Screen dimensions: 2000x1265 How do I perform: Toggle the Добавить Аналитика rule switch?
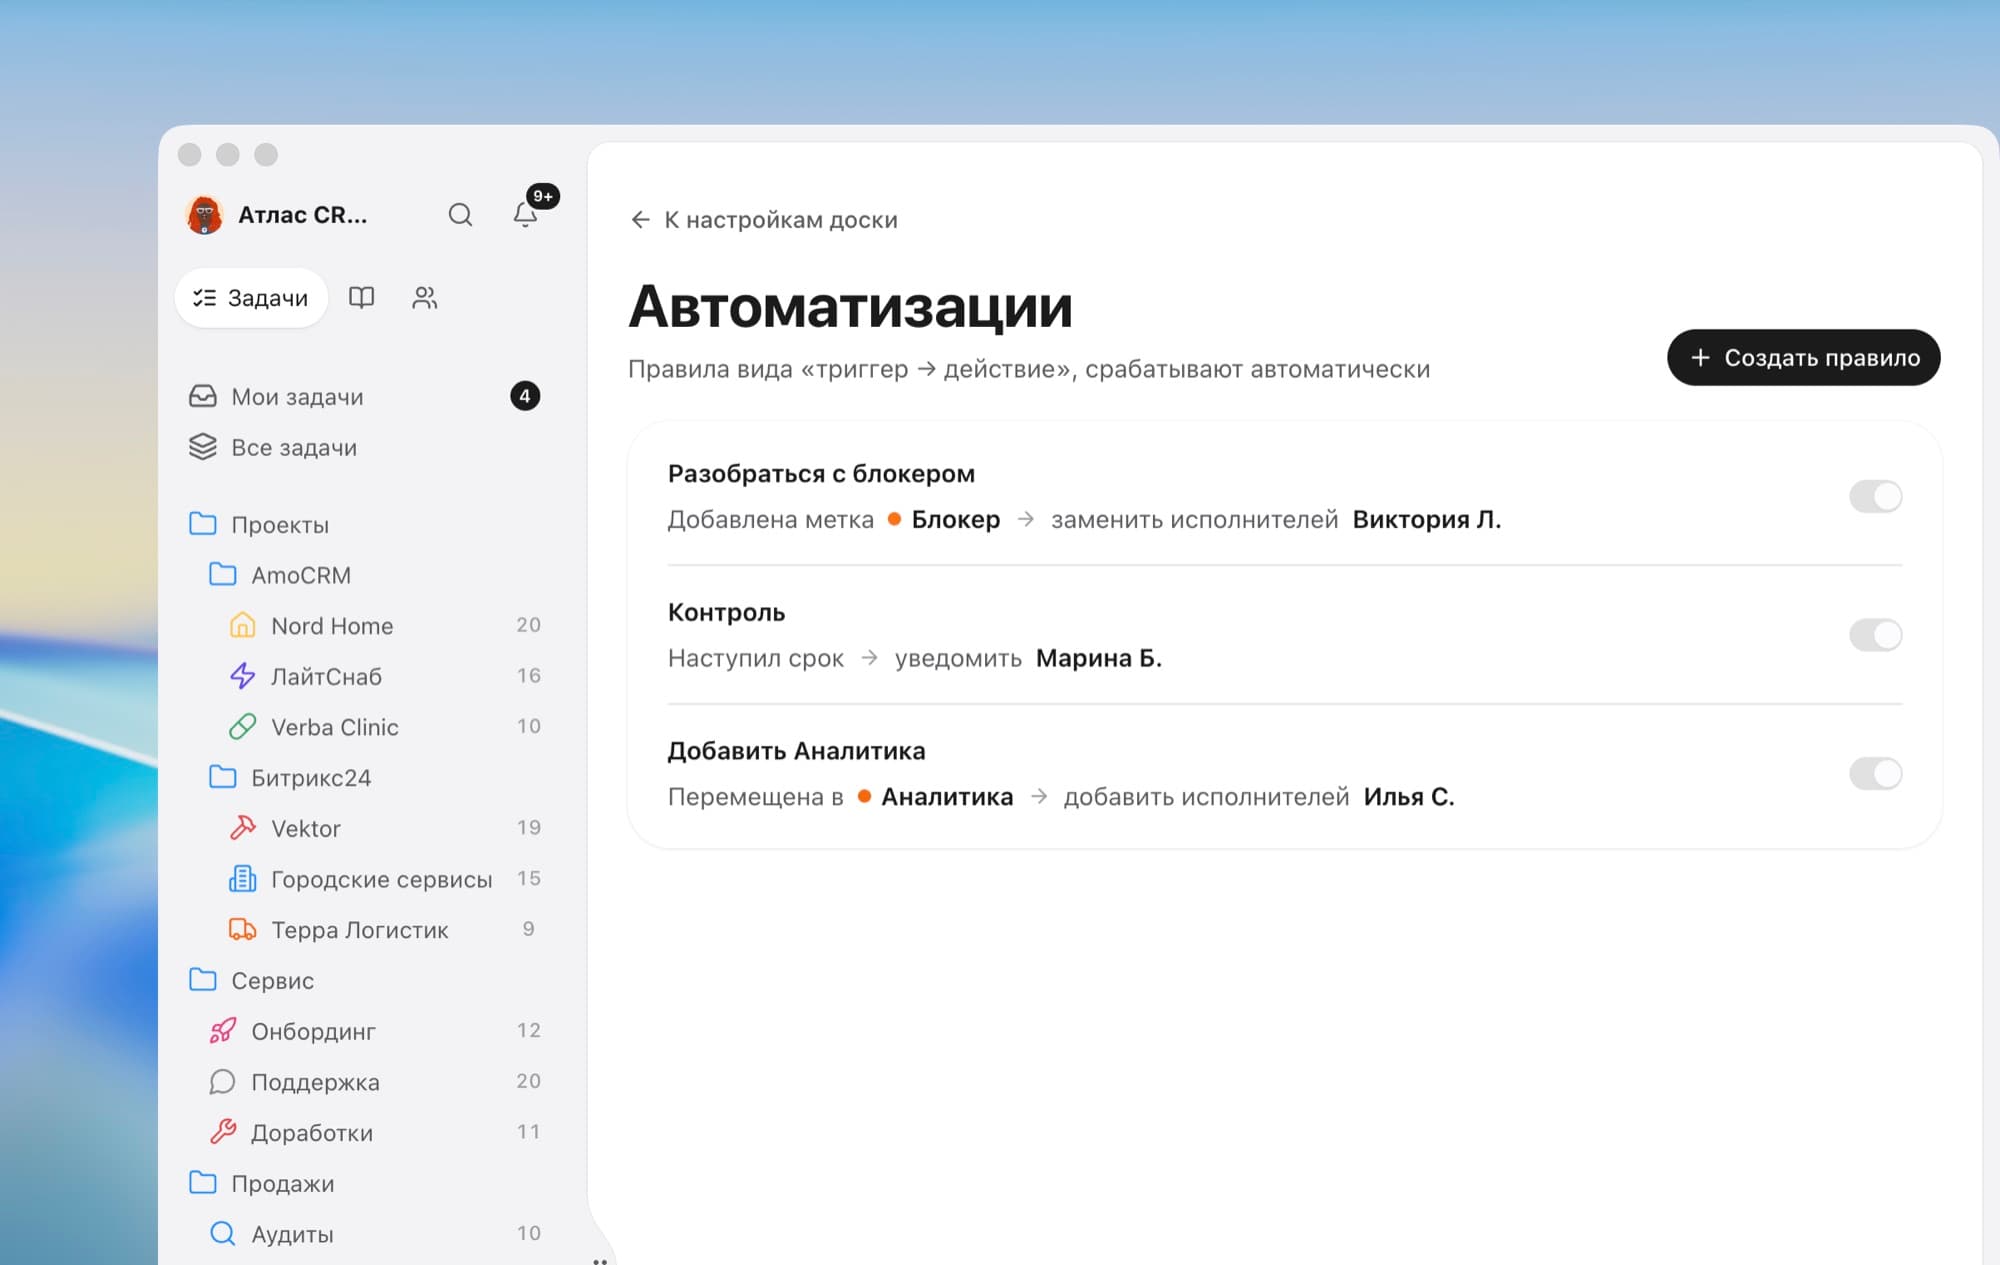coord(1875,773)
